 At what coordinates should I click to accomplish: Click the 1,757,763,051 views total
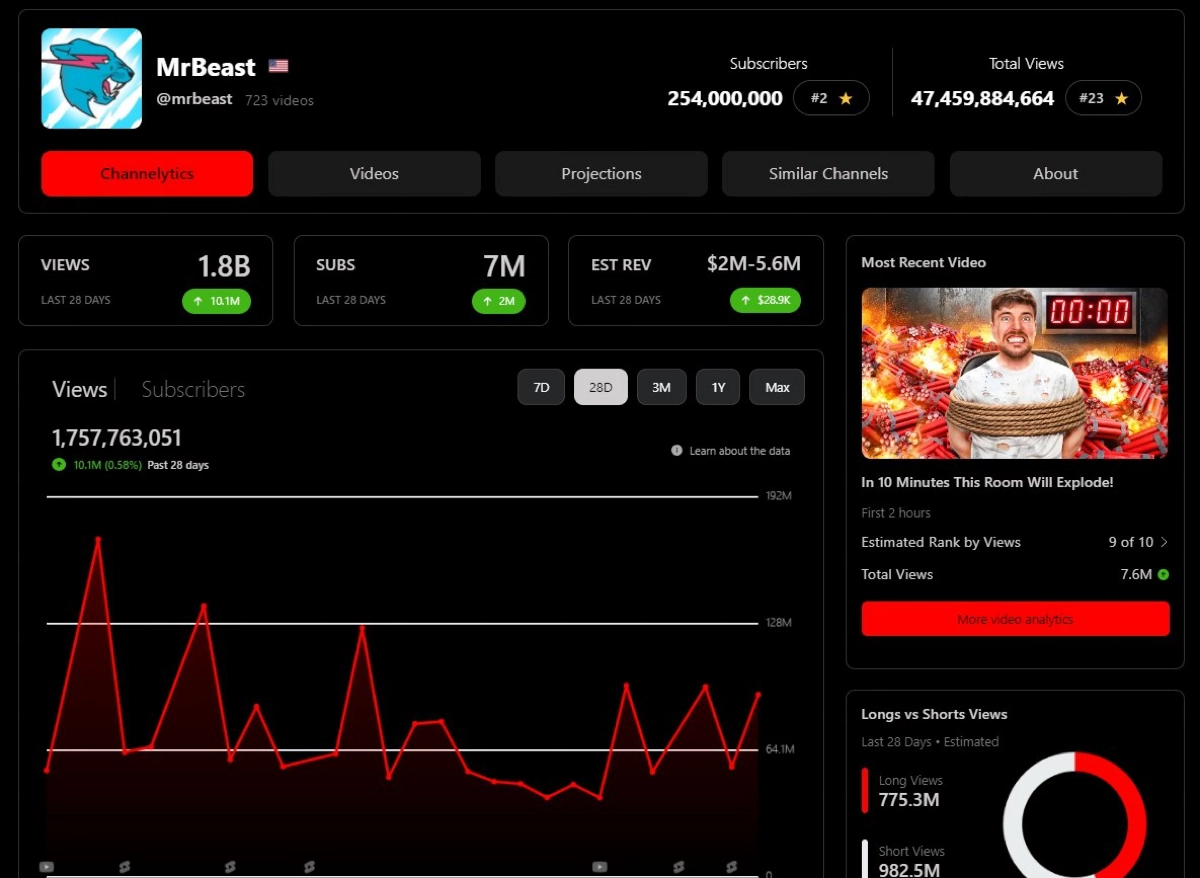[117, 438]
